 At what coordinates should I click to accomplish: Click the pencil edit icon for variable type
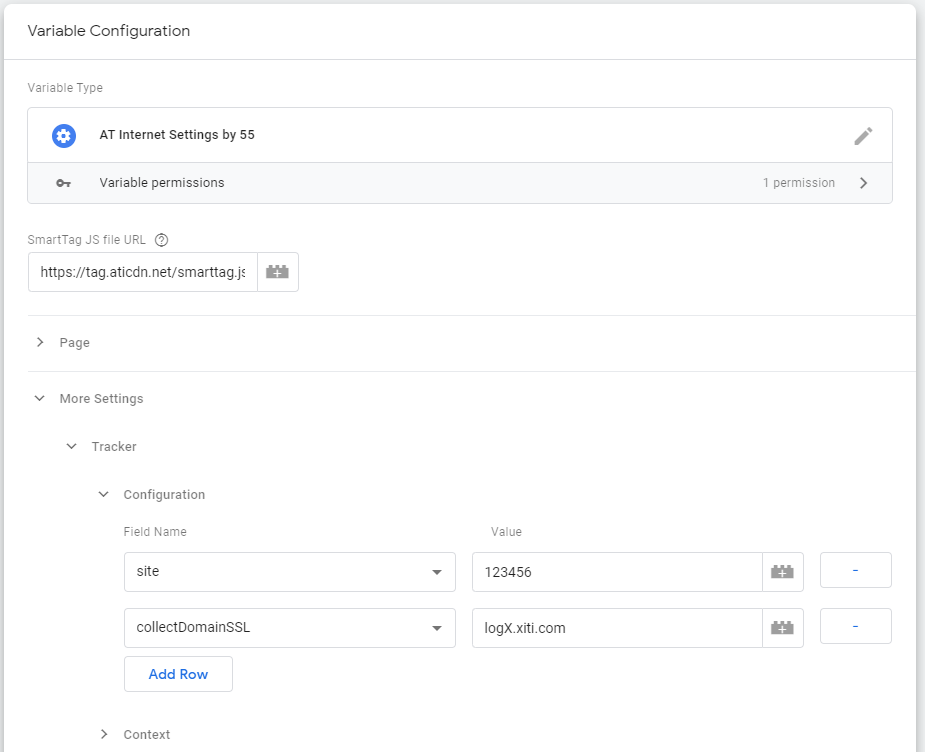tap(863, 136)
